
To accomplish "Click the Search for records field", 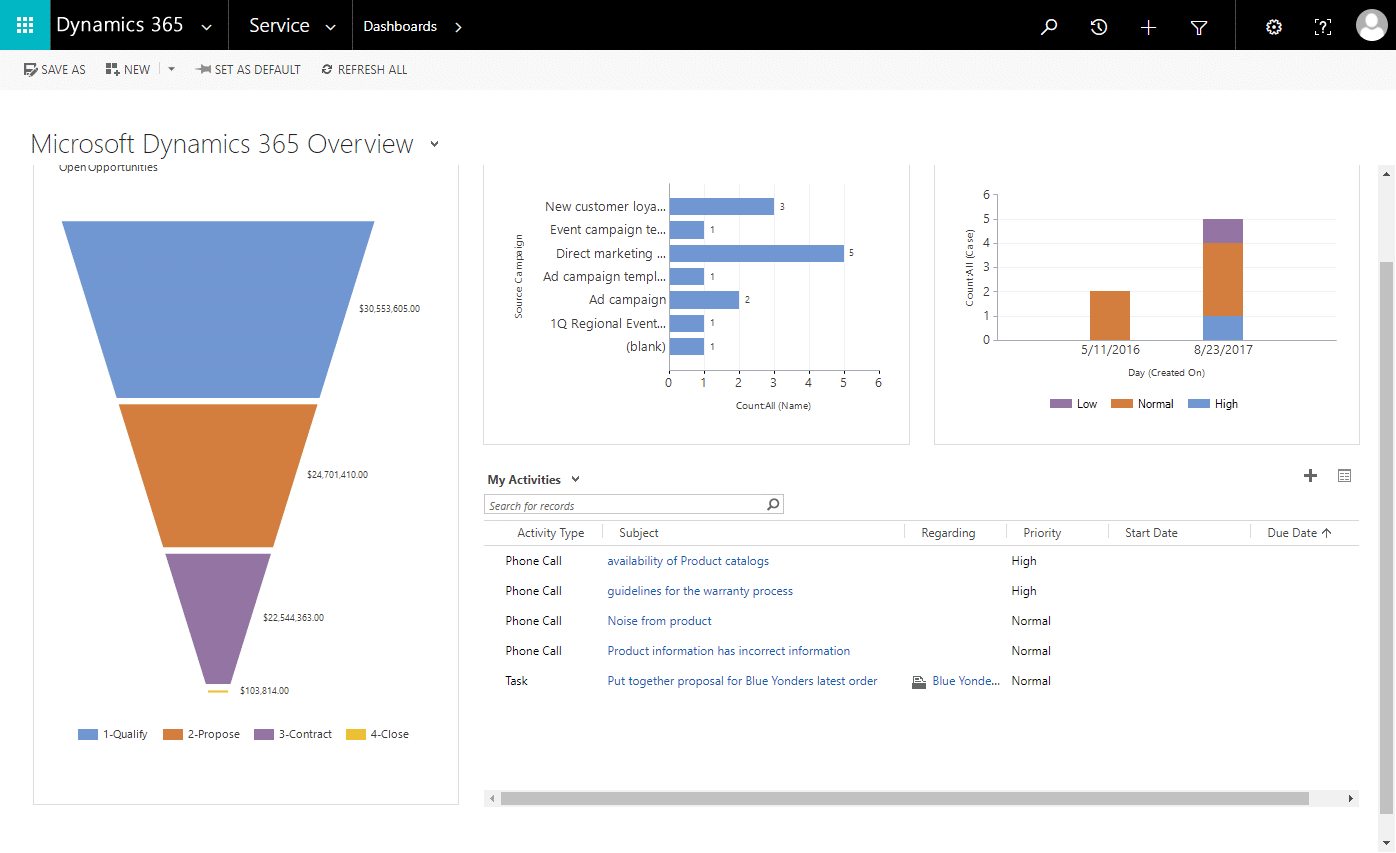I will [625, 505].
